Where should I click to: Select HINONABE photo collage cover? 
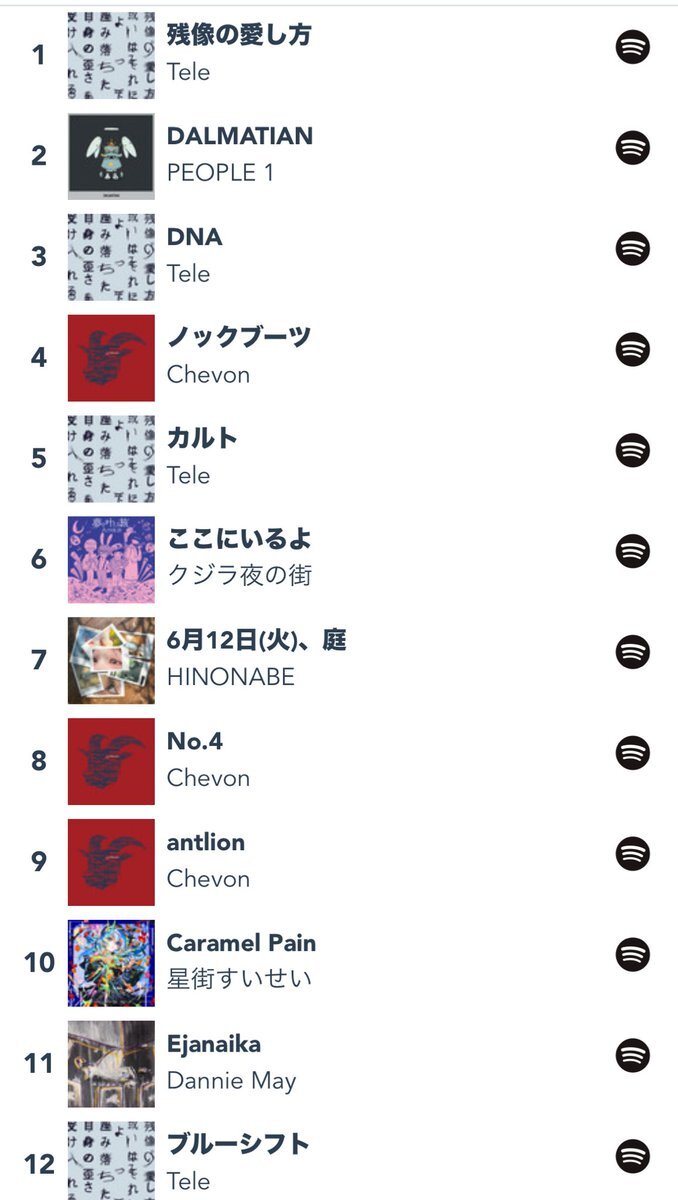[111, 660]
